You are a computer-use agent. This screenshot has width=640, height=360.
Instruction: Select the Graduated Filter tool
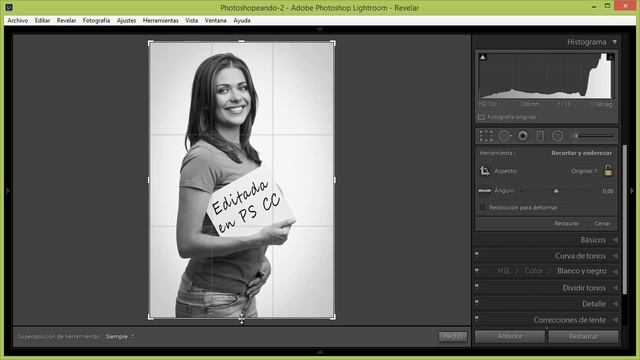pos(540,136)
